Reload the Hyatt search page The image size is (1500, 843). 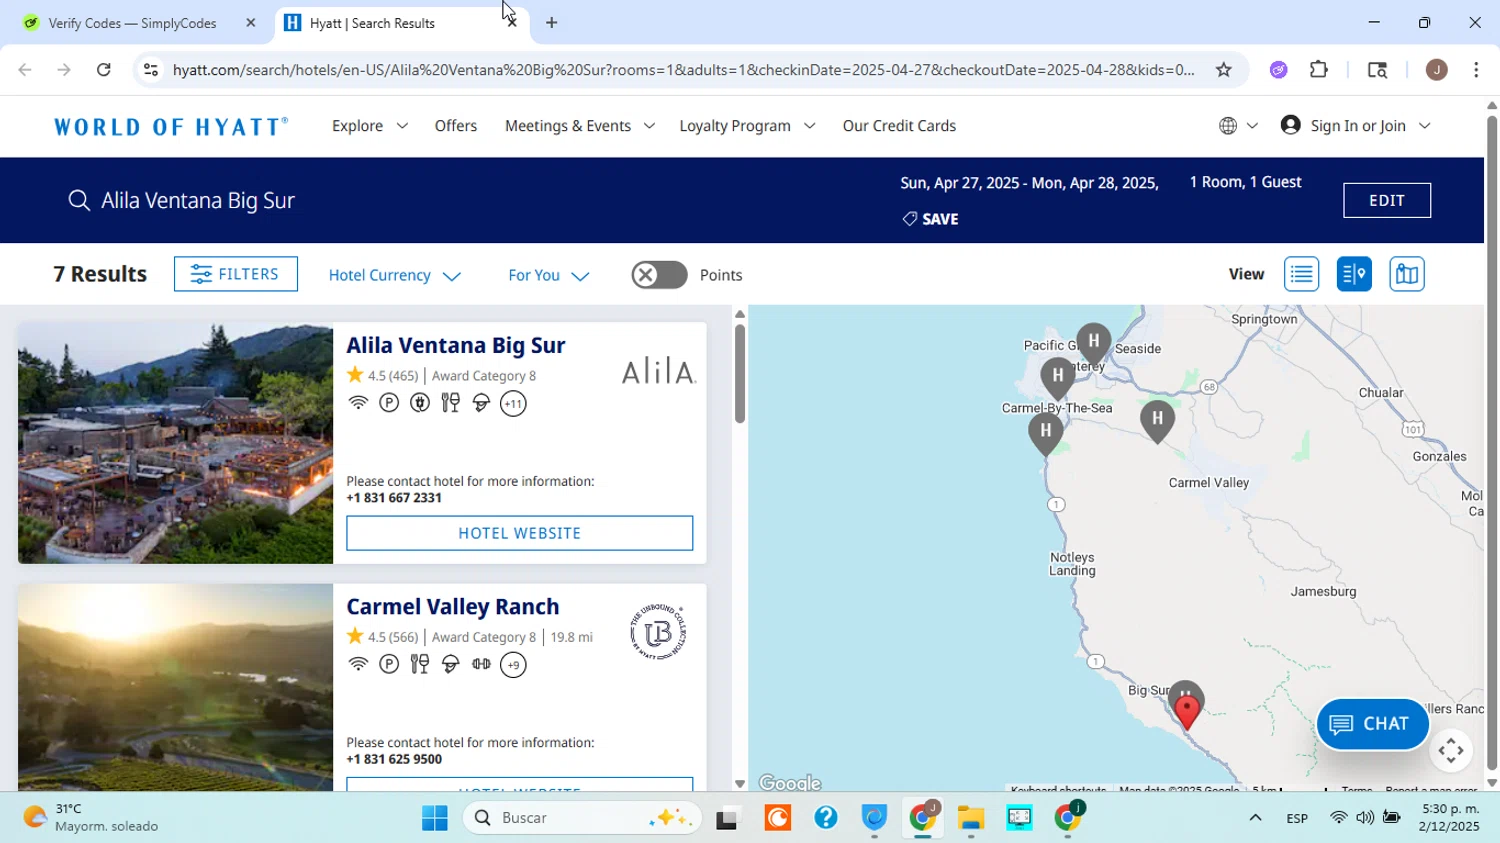[x=103, y=70]
